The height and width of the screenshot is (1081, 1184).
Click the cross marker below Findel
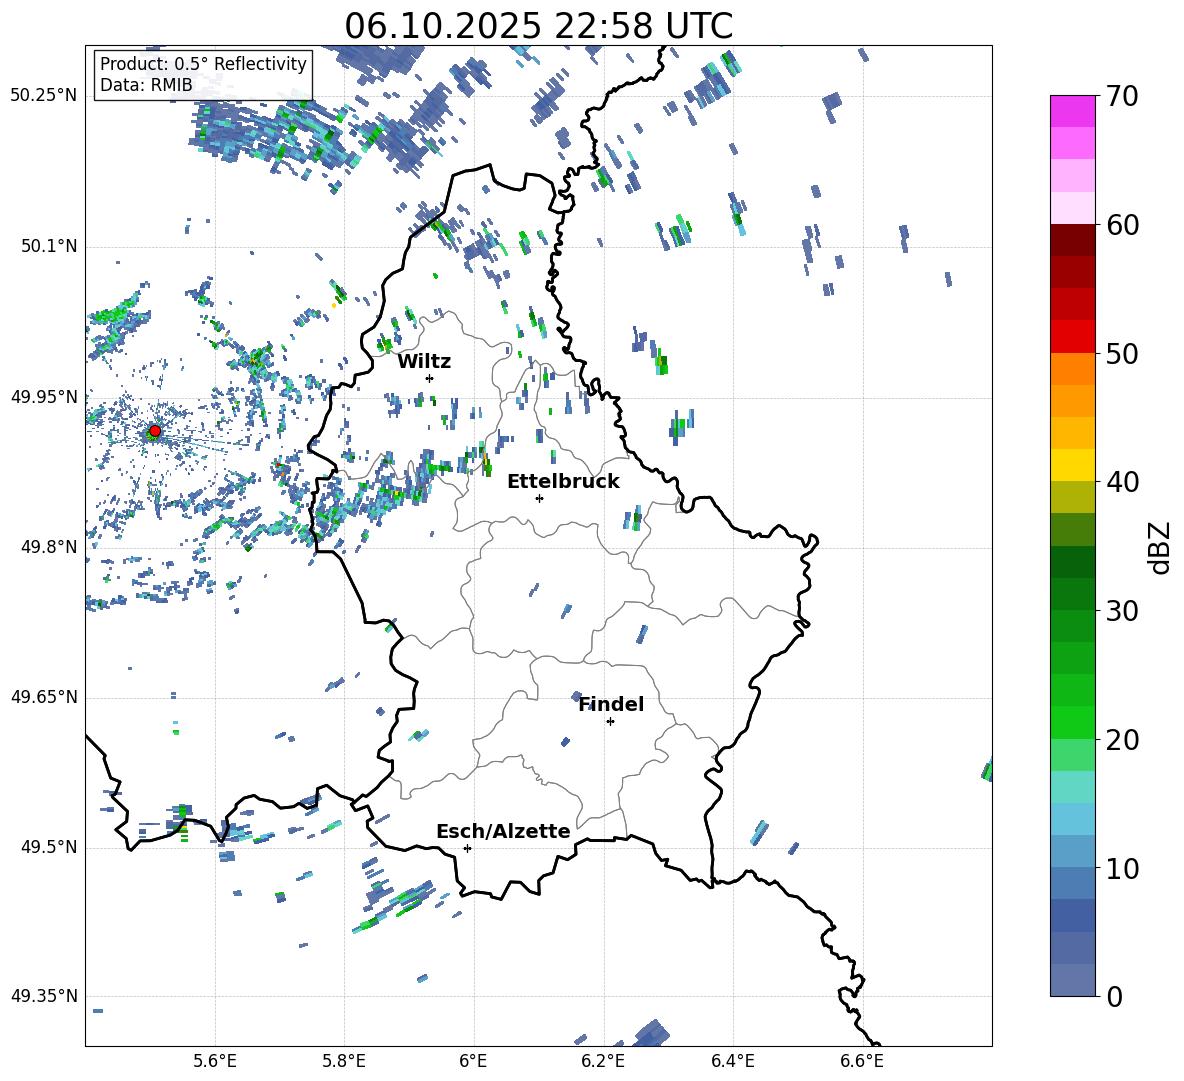(x=610, y=722)
